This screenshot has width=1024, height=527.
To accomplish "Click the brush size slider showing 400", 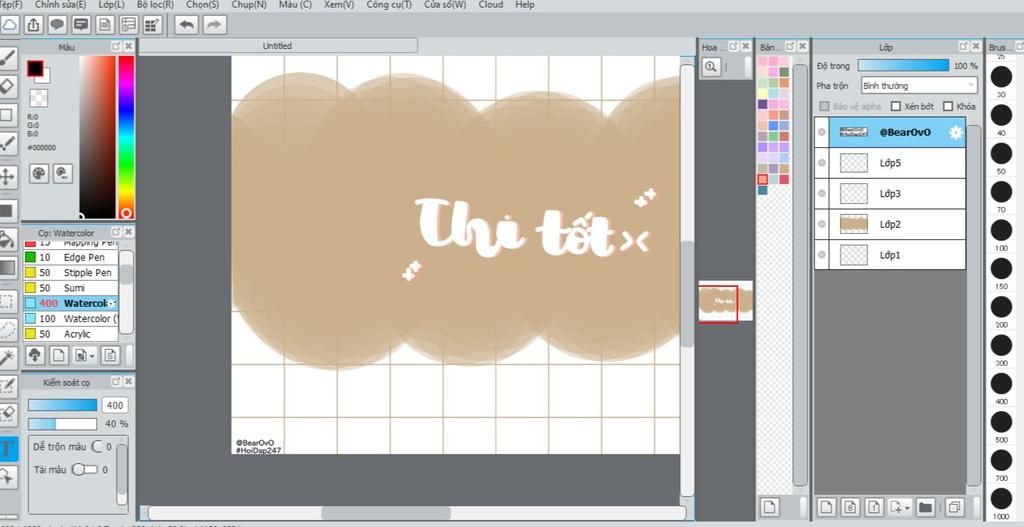I will click(62, 405).
